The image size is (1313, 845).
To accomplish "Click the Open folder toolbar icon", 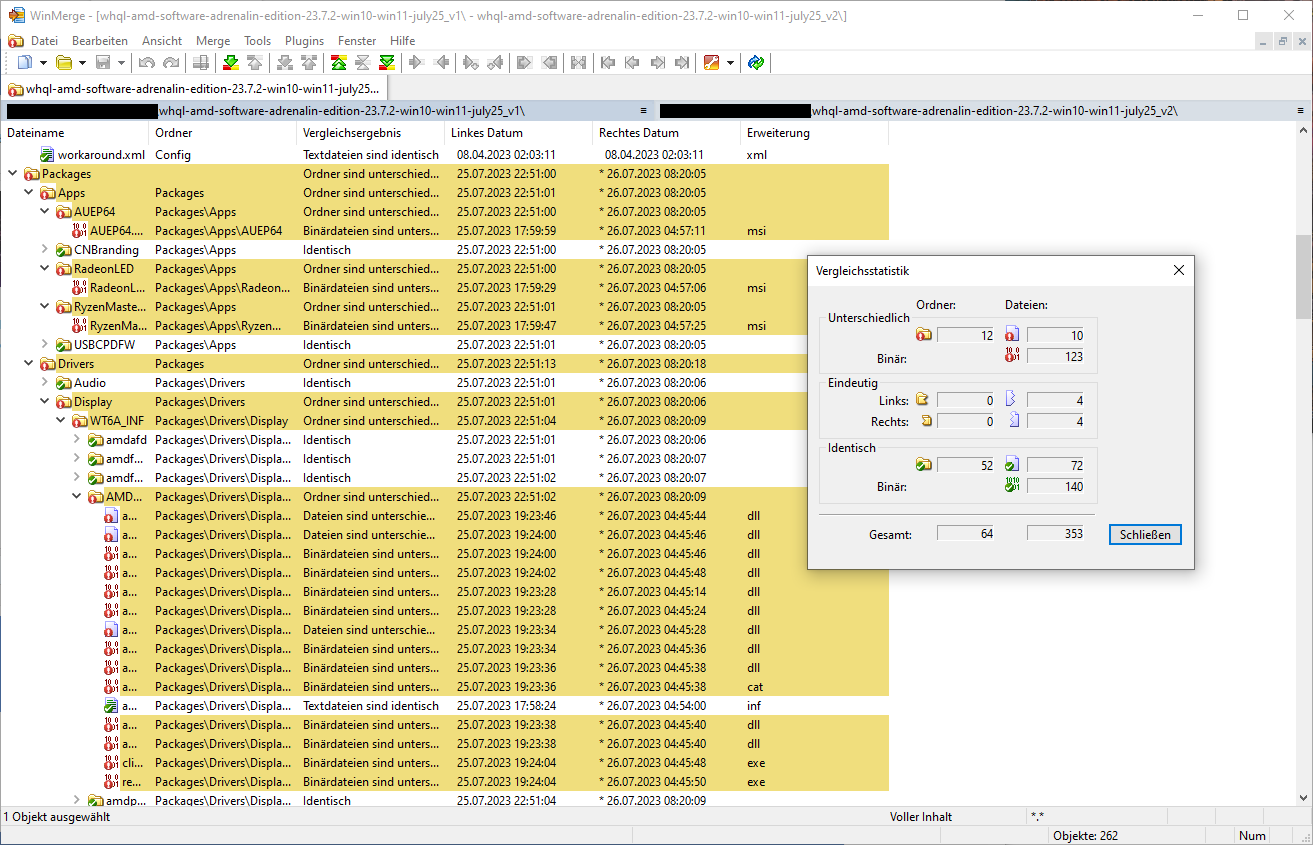I will tap(64, 63).
